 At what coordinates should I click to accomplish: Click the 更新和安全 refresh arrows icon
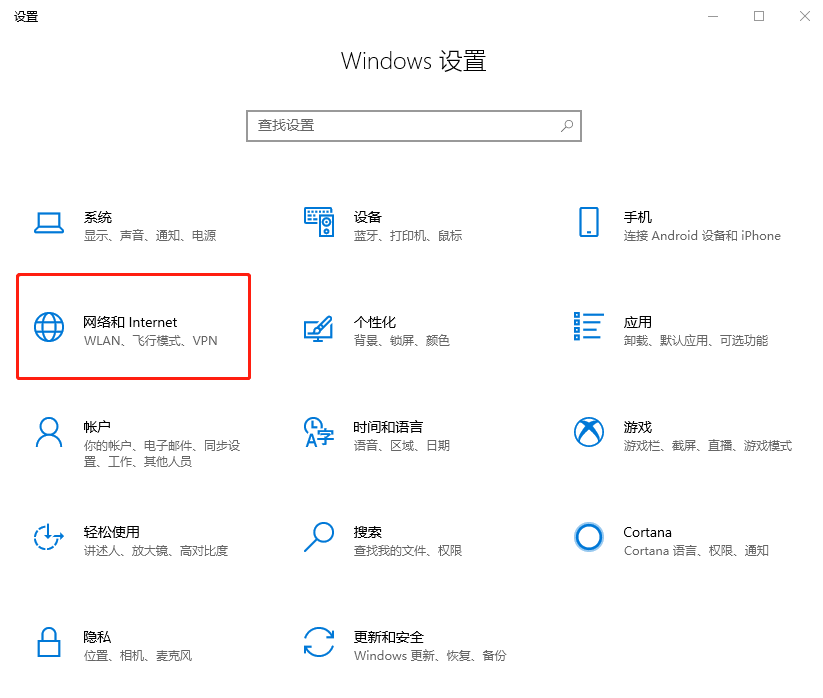pos(319,642)
